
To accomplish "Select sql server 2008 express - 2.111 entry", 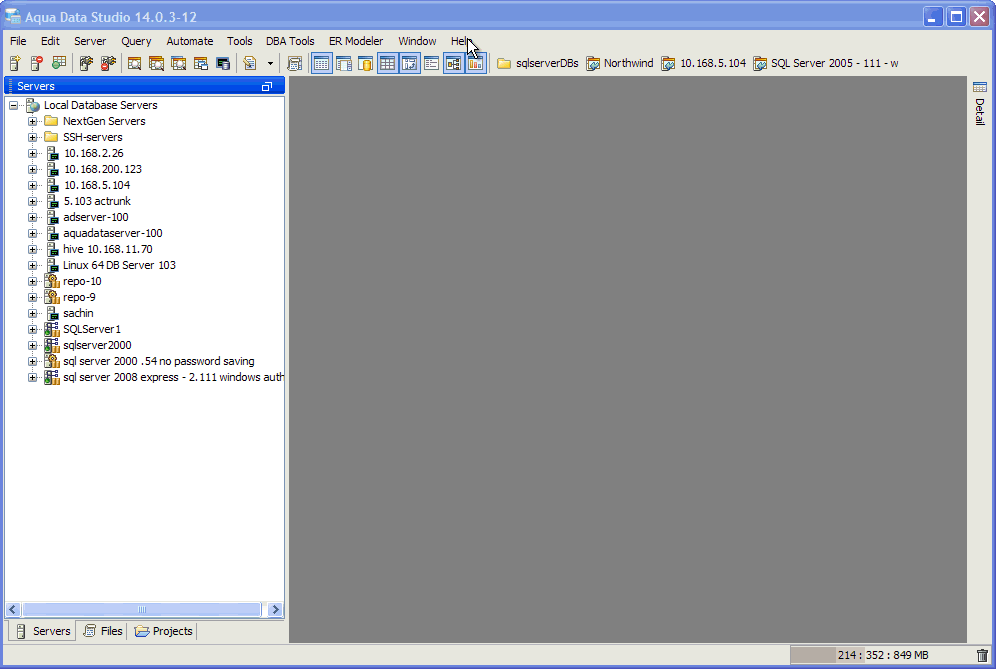I will click(173, 377).
